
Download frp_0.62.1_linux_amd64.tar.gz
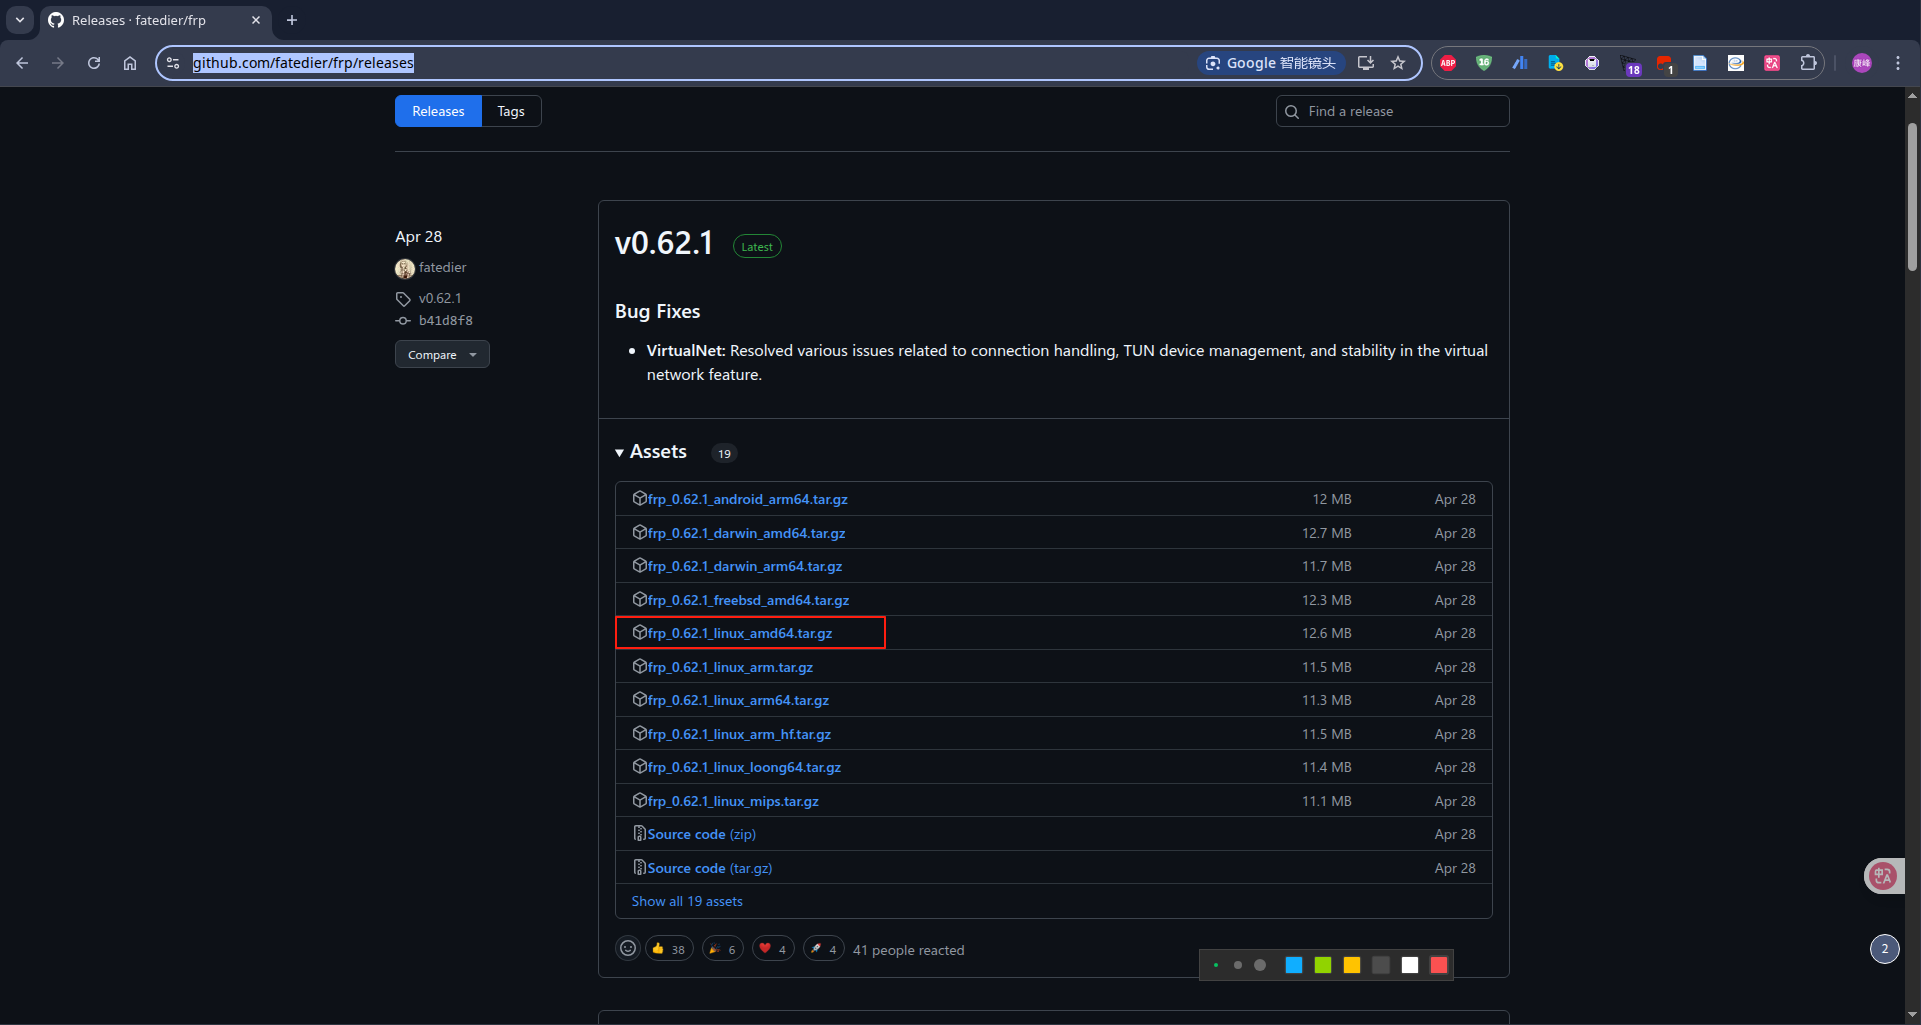[x=740, y=633]
